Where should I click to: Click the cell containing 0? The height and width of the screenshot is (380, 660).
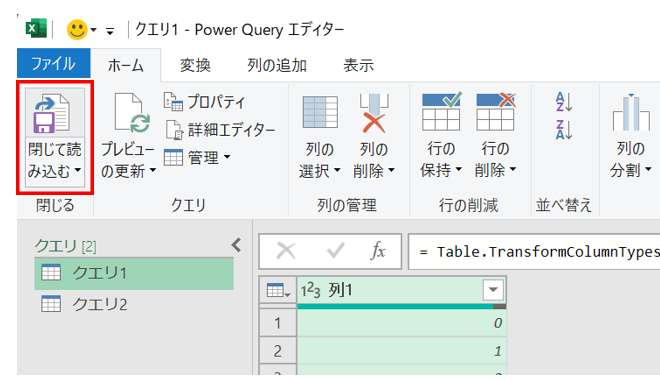tap(402, 323)
